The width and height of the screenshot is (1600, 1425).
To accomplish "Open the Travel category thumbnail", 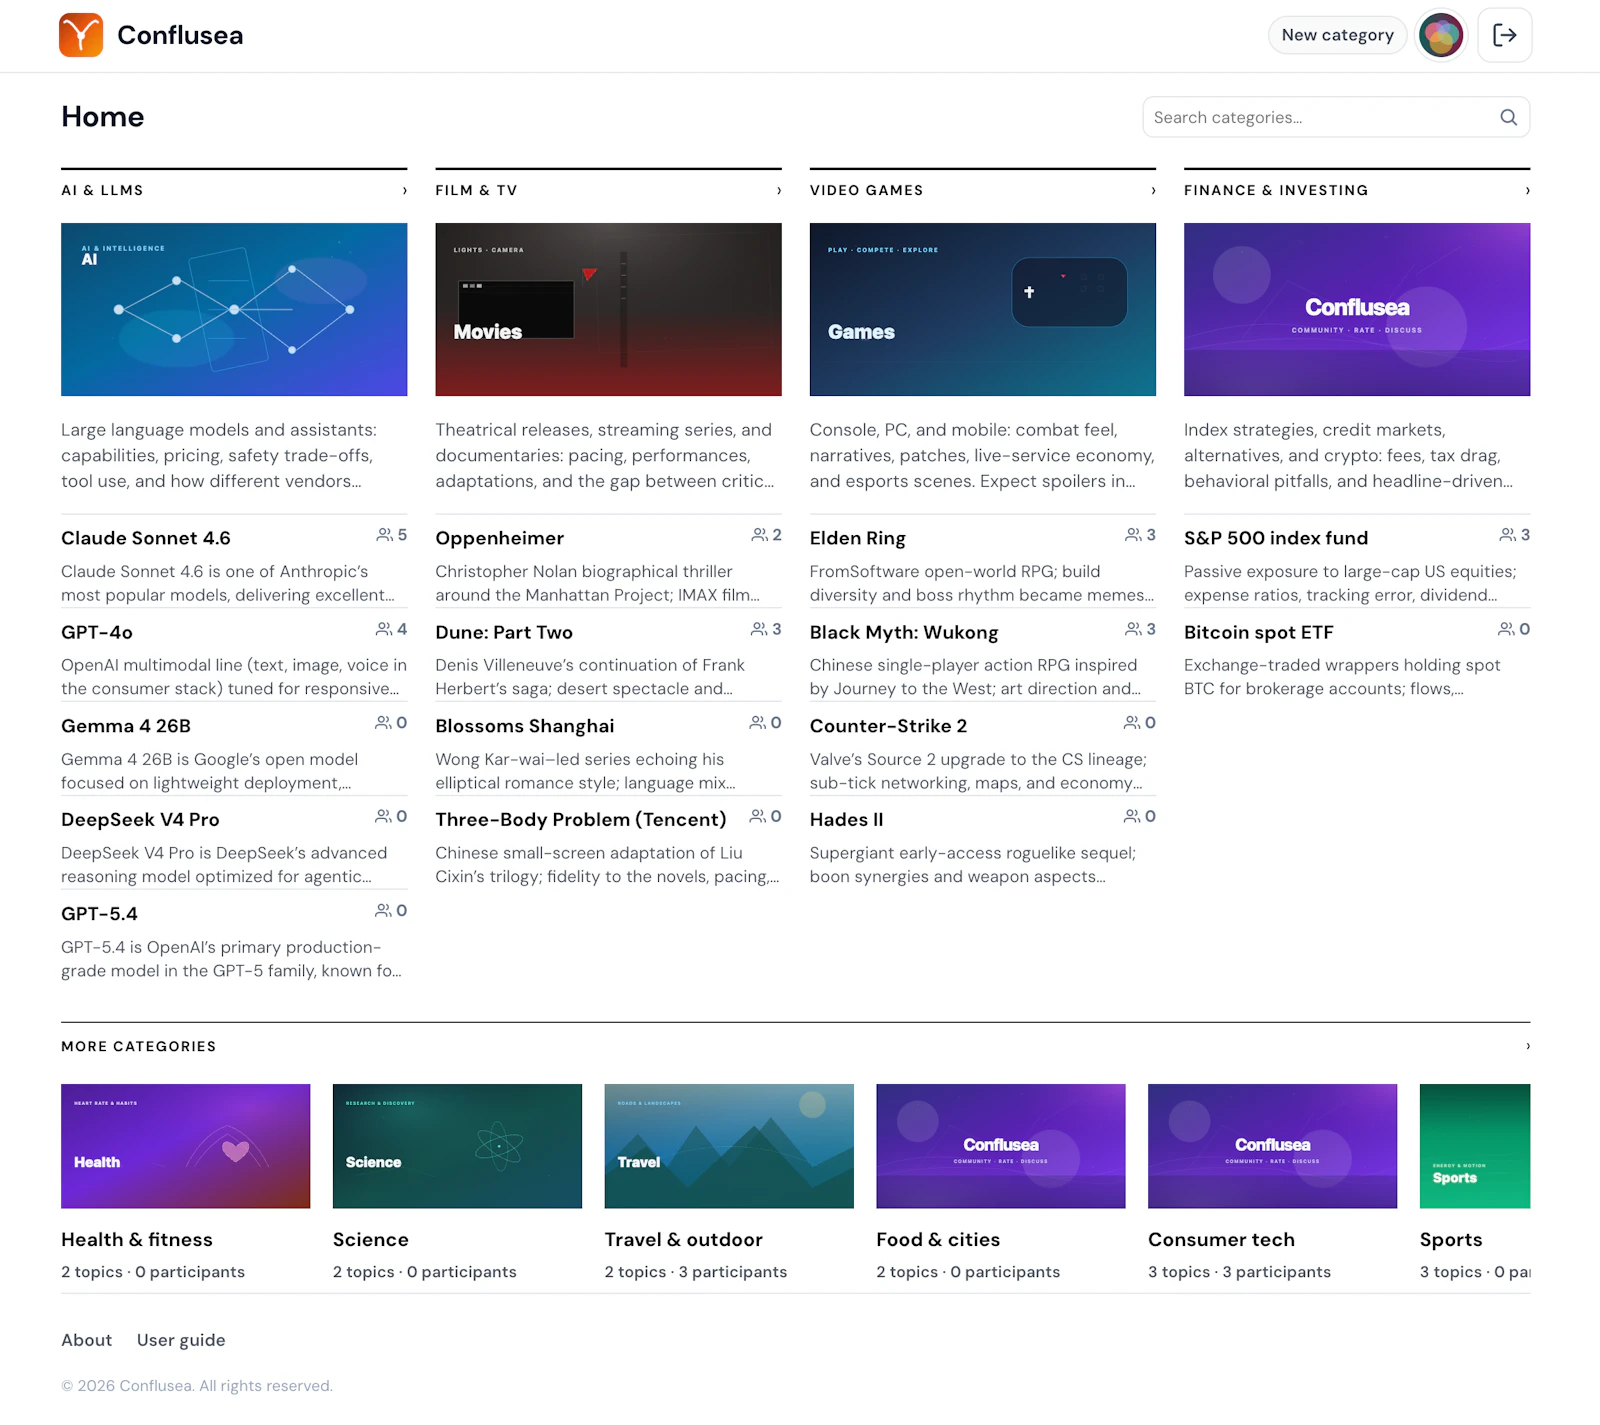I will click(729, 1146).
